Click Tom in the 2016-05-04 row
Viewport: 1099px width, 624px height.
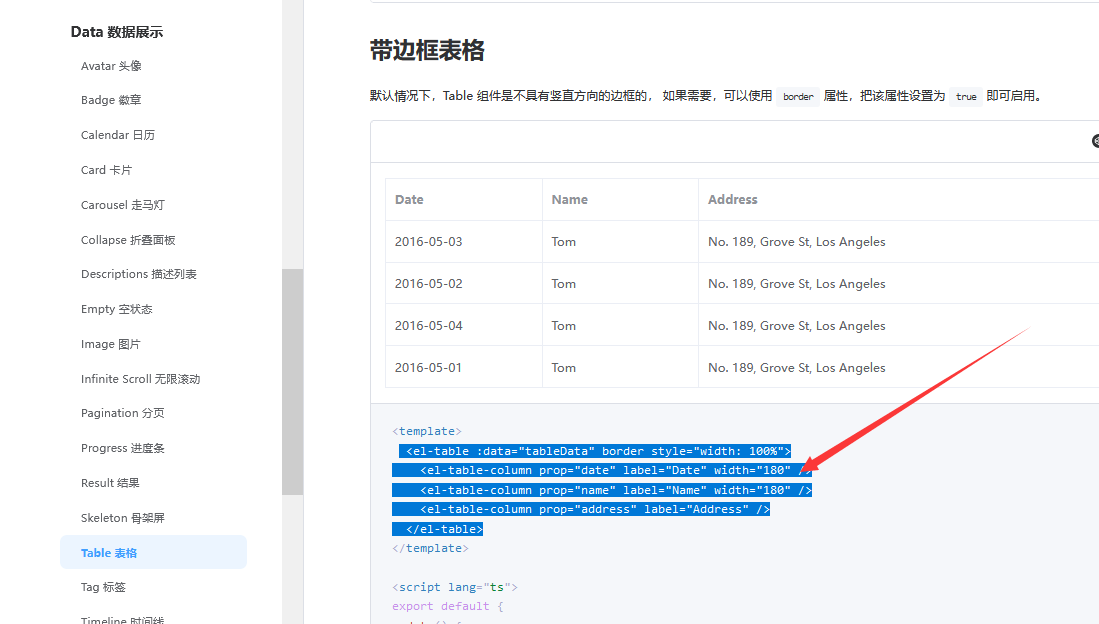pos(620,326)
